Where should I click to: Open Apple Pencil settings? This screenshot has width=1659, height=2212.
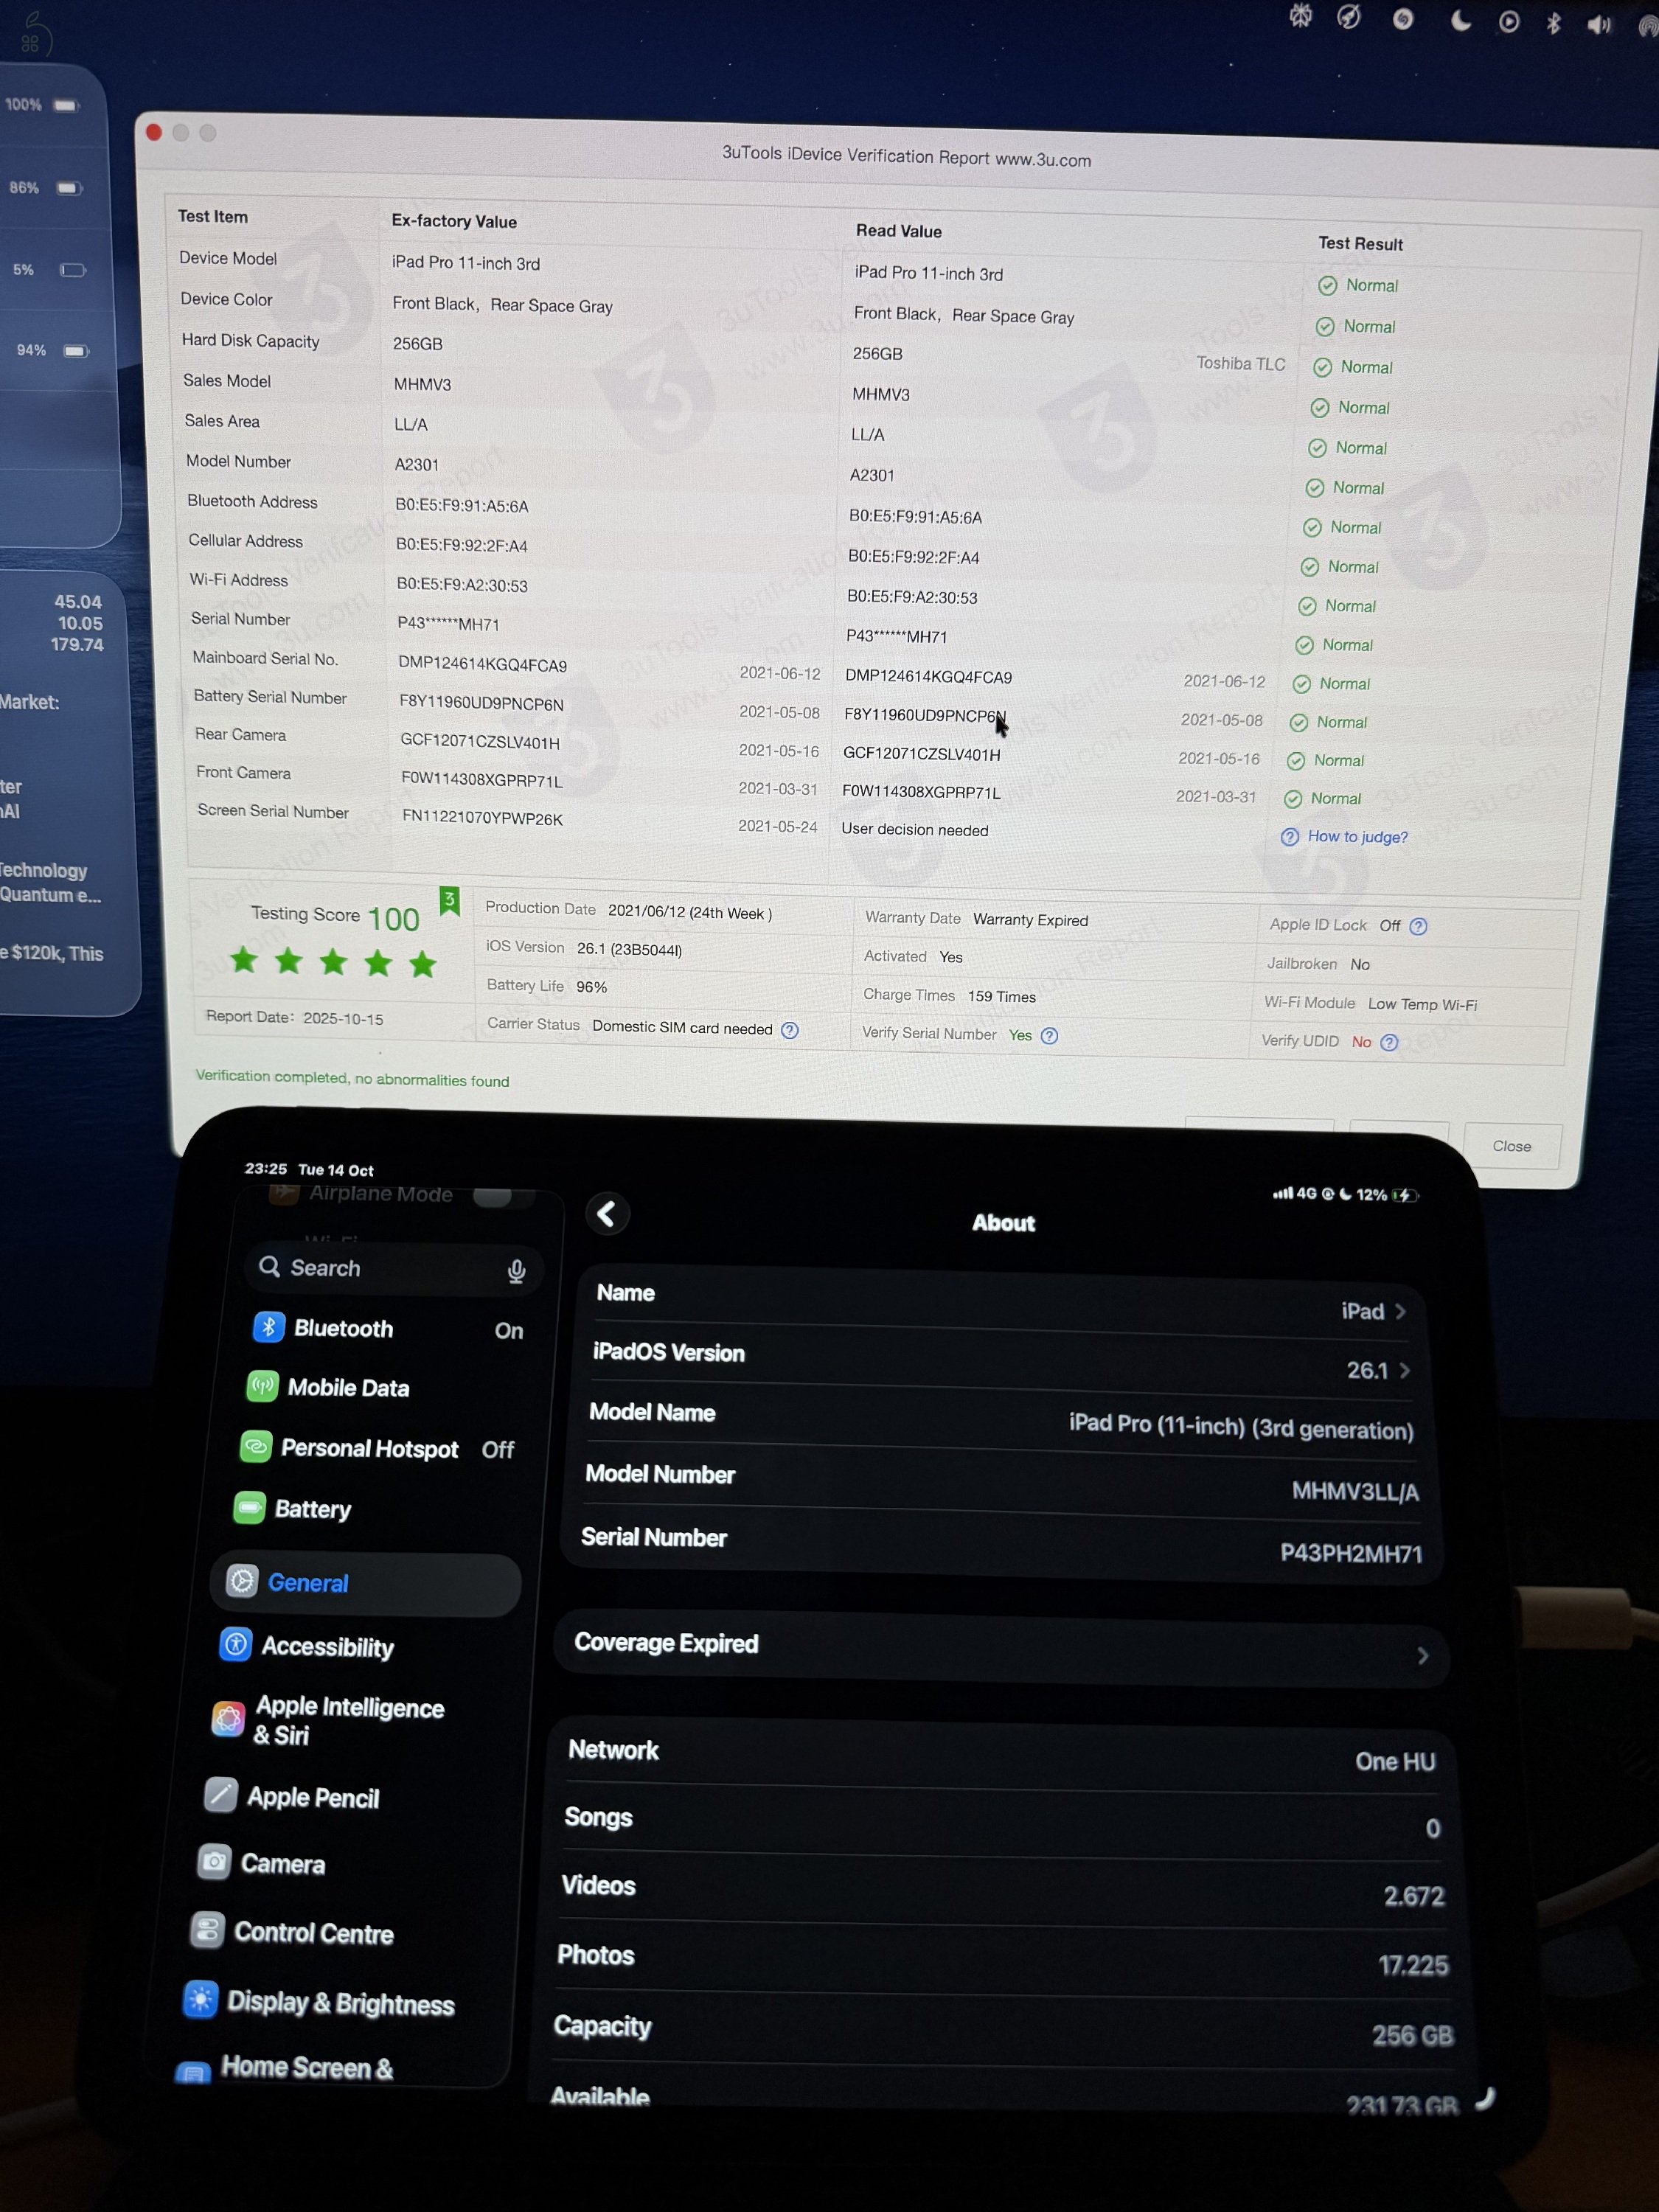click(x=312, y=1797)
